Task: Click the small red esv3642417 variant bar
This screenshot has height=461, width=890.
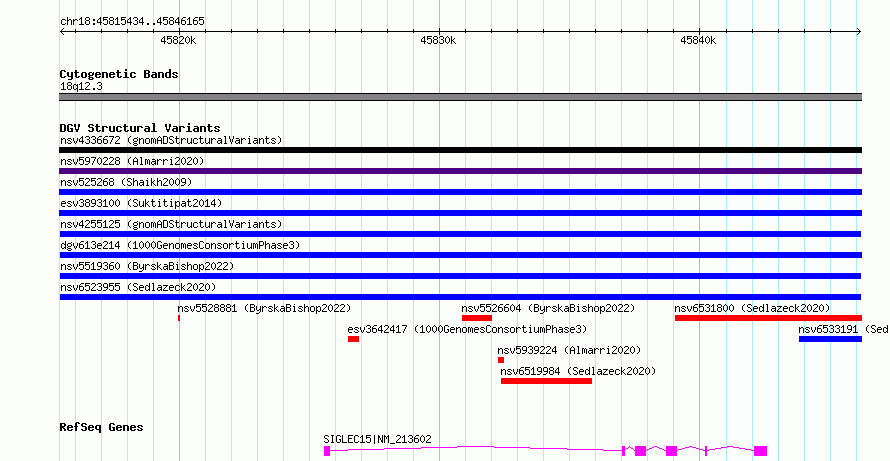Action: click(x=354, y=339)
